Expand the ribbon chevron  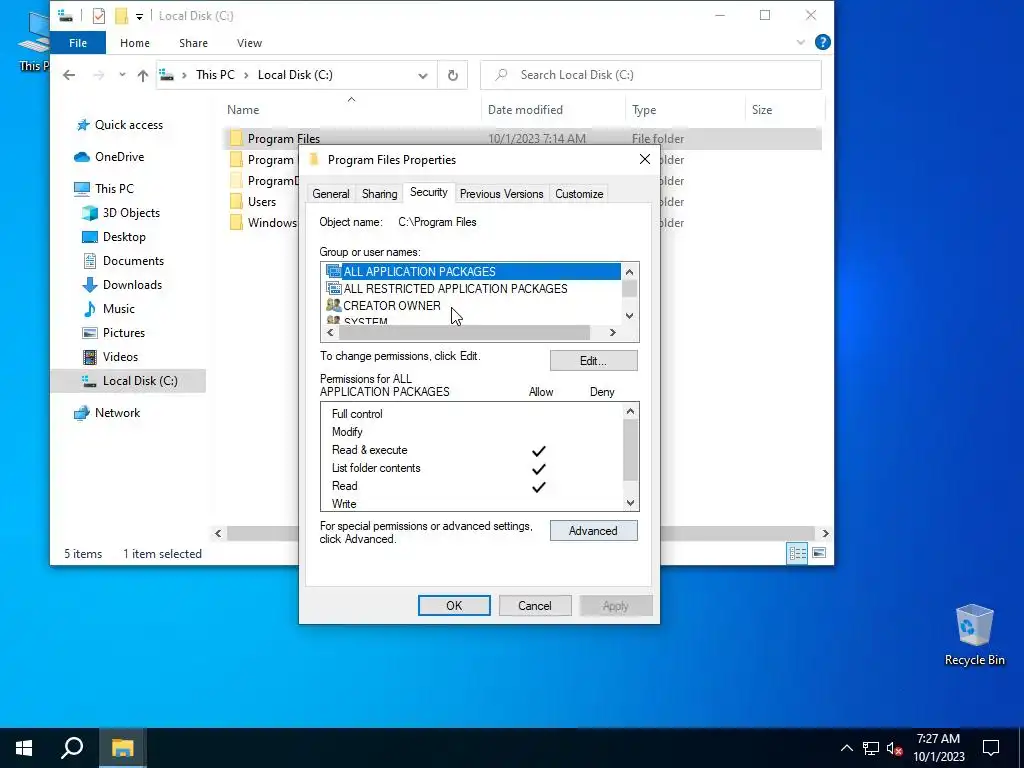click(801, 42)
